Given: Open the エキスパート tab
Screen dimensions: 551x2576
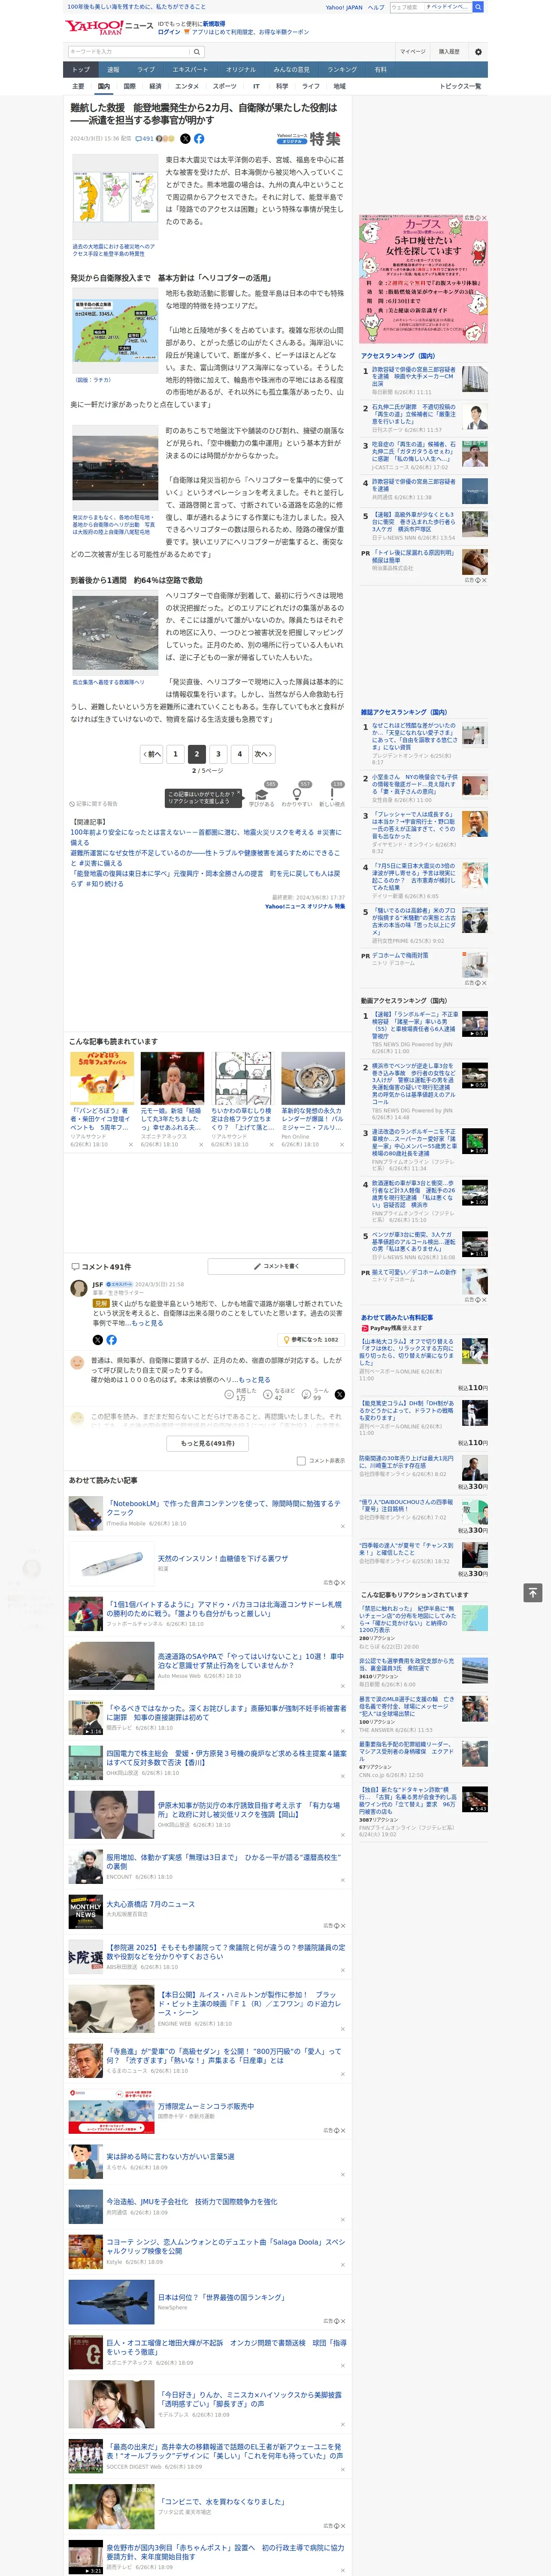Looking at the screenshot, I should click(190, 70).
